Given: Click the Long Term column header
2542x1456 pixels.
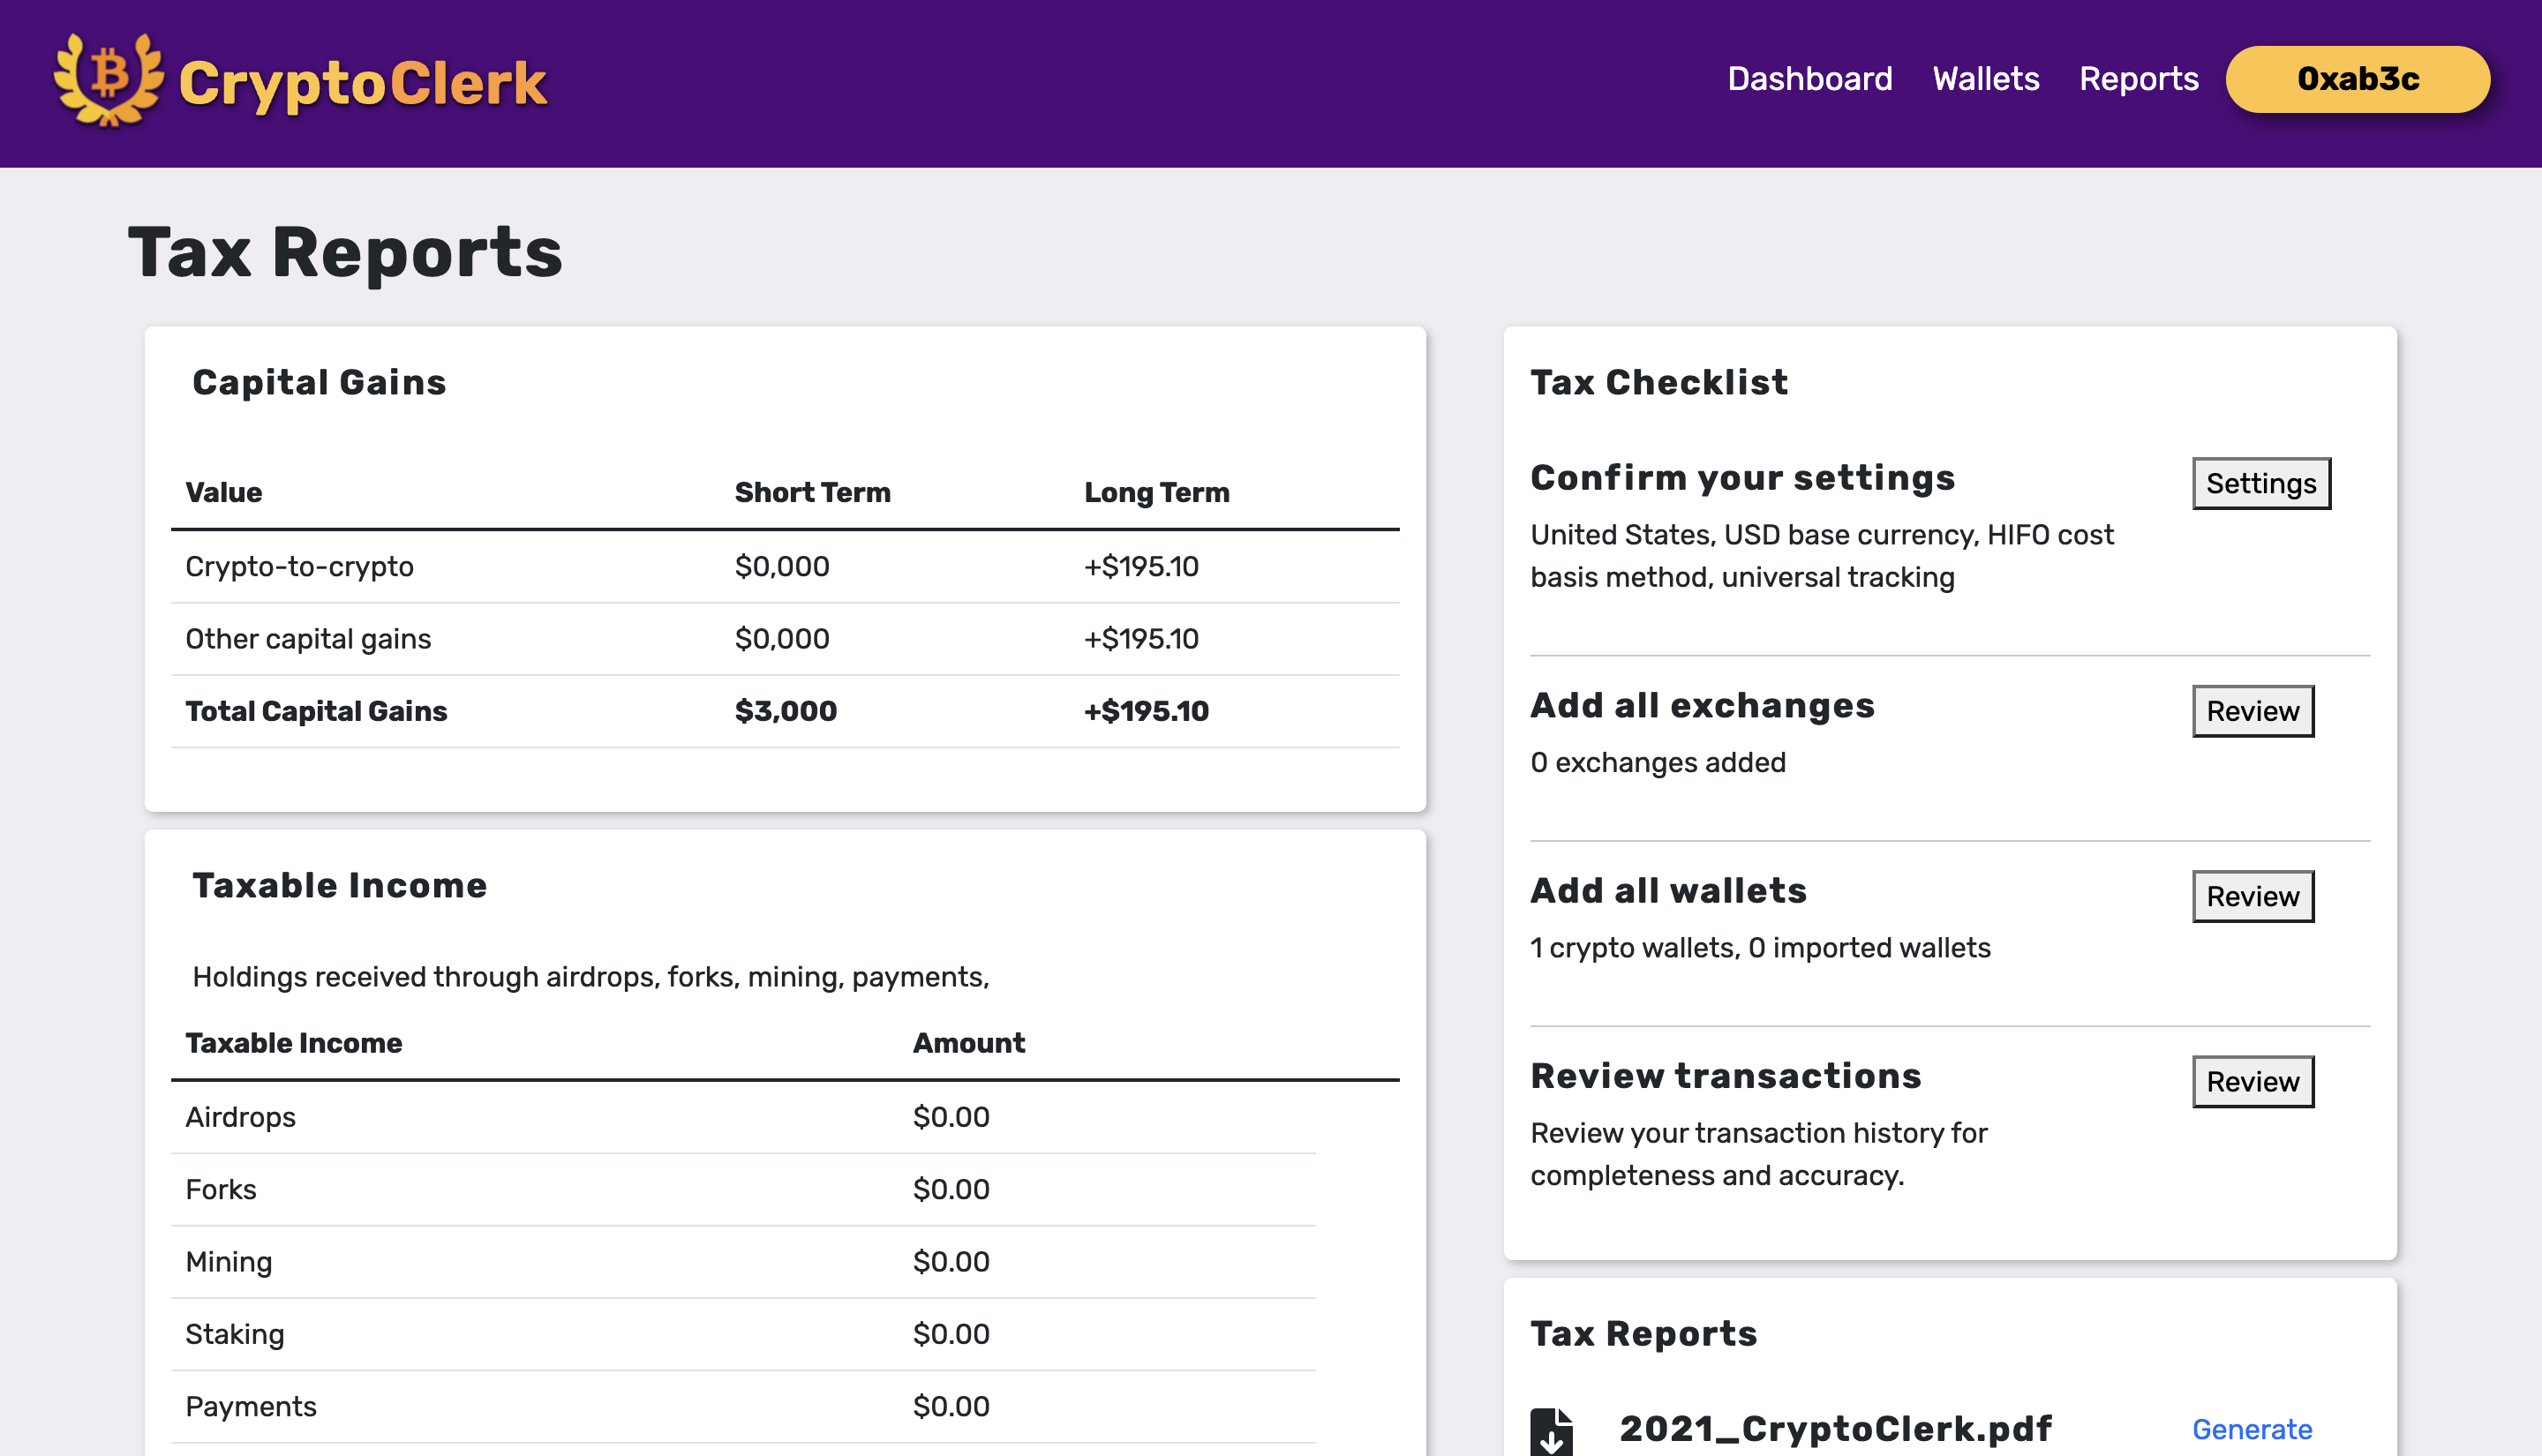Looking at the screenshot, I should (x=1156, y=492).
